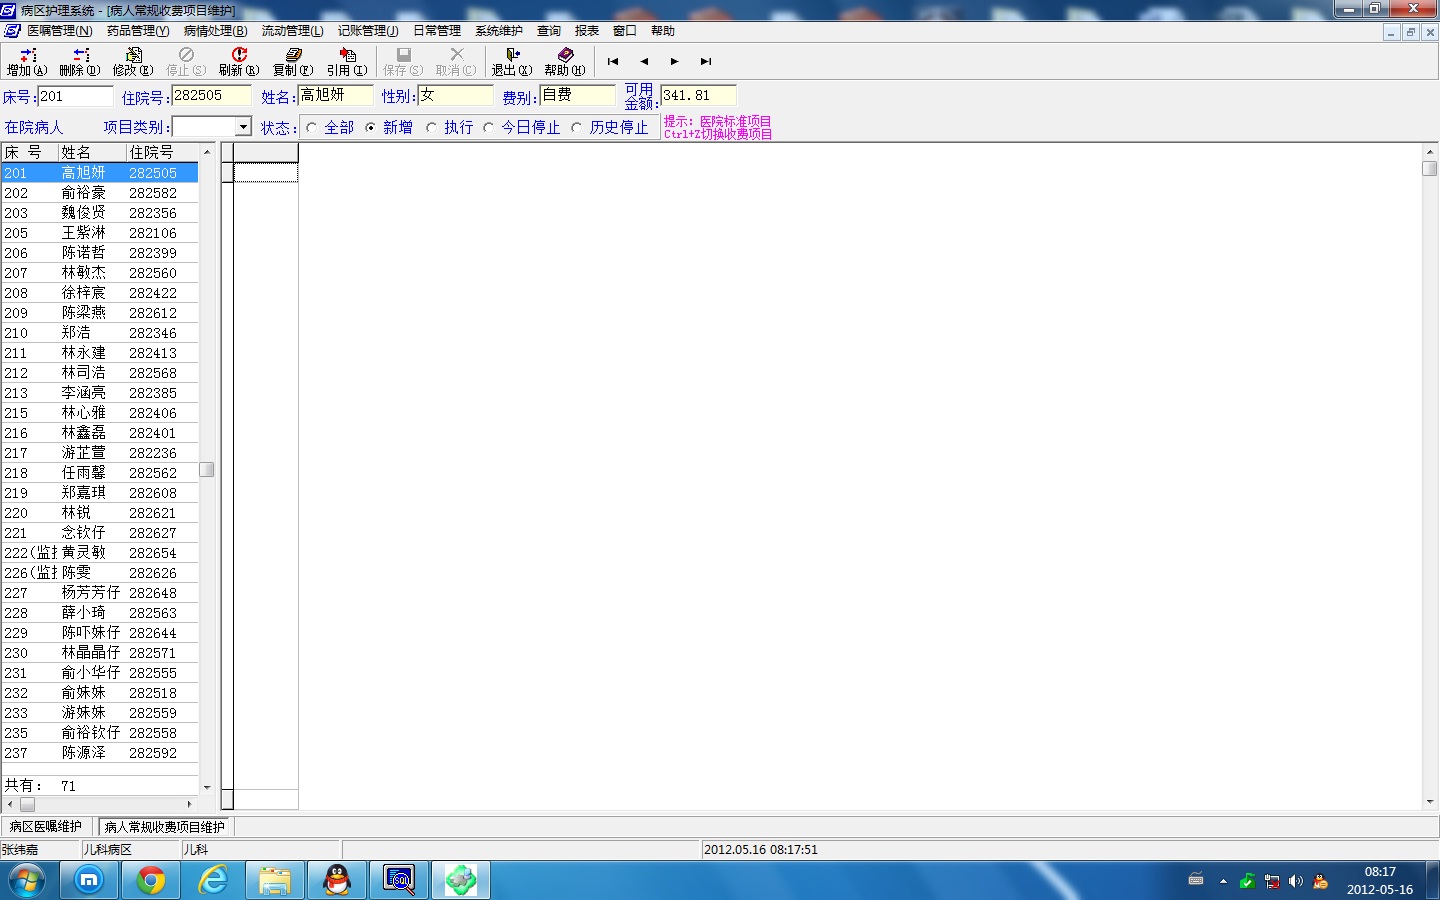Screen dimensions: 1440x900
Task: Switch to the 病区医嘱维护 tab
Action: coord(46,827)
